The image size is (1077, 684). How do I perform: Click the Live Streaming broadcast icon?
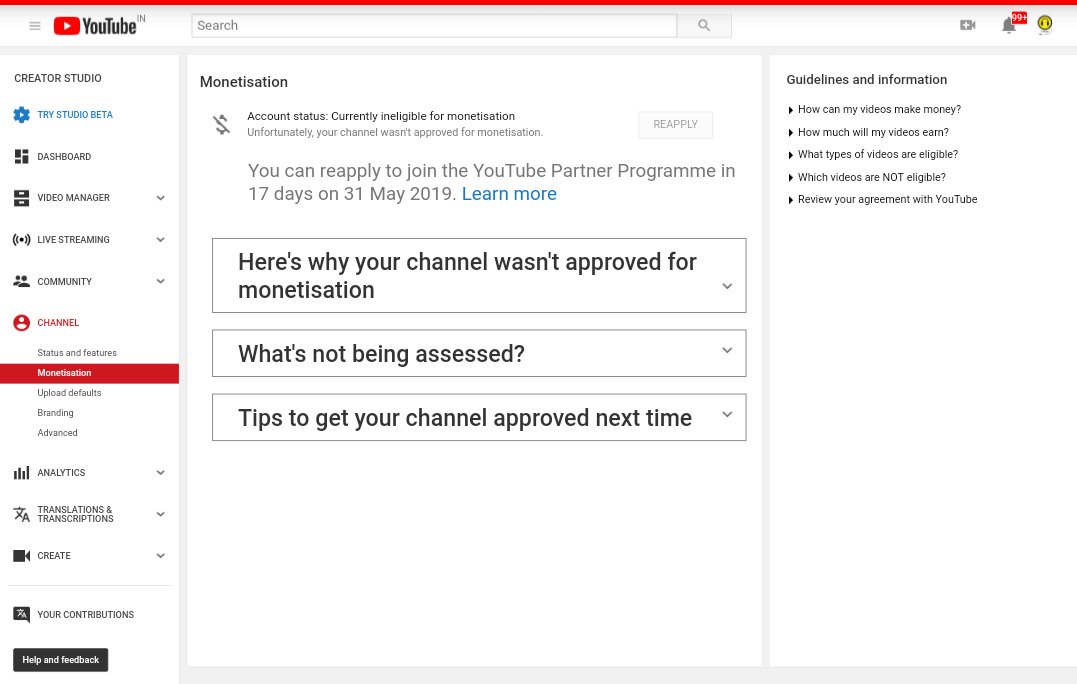[x=21, y=240]
